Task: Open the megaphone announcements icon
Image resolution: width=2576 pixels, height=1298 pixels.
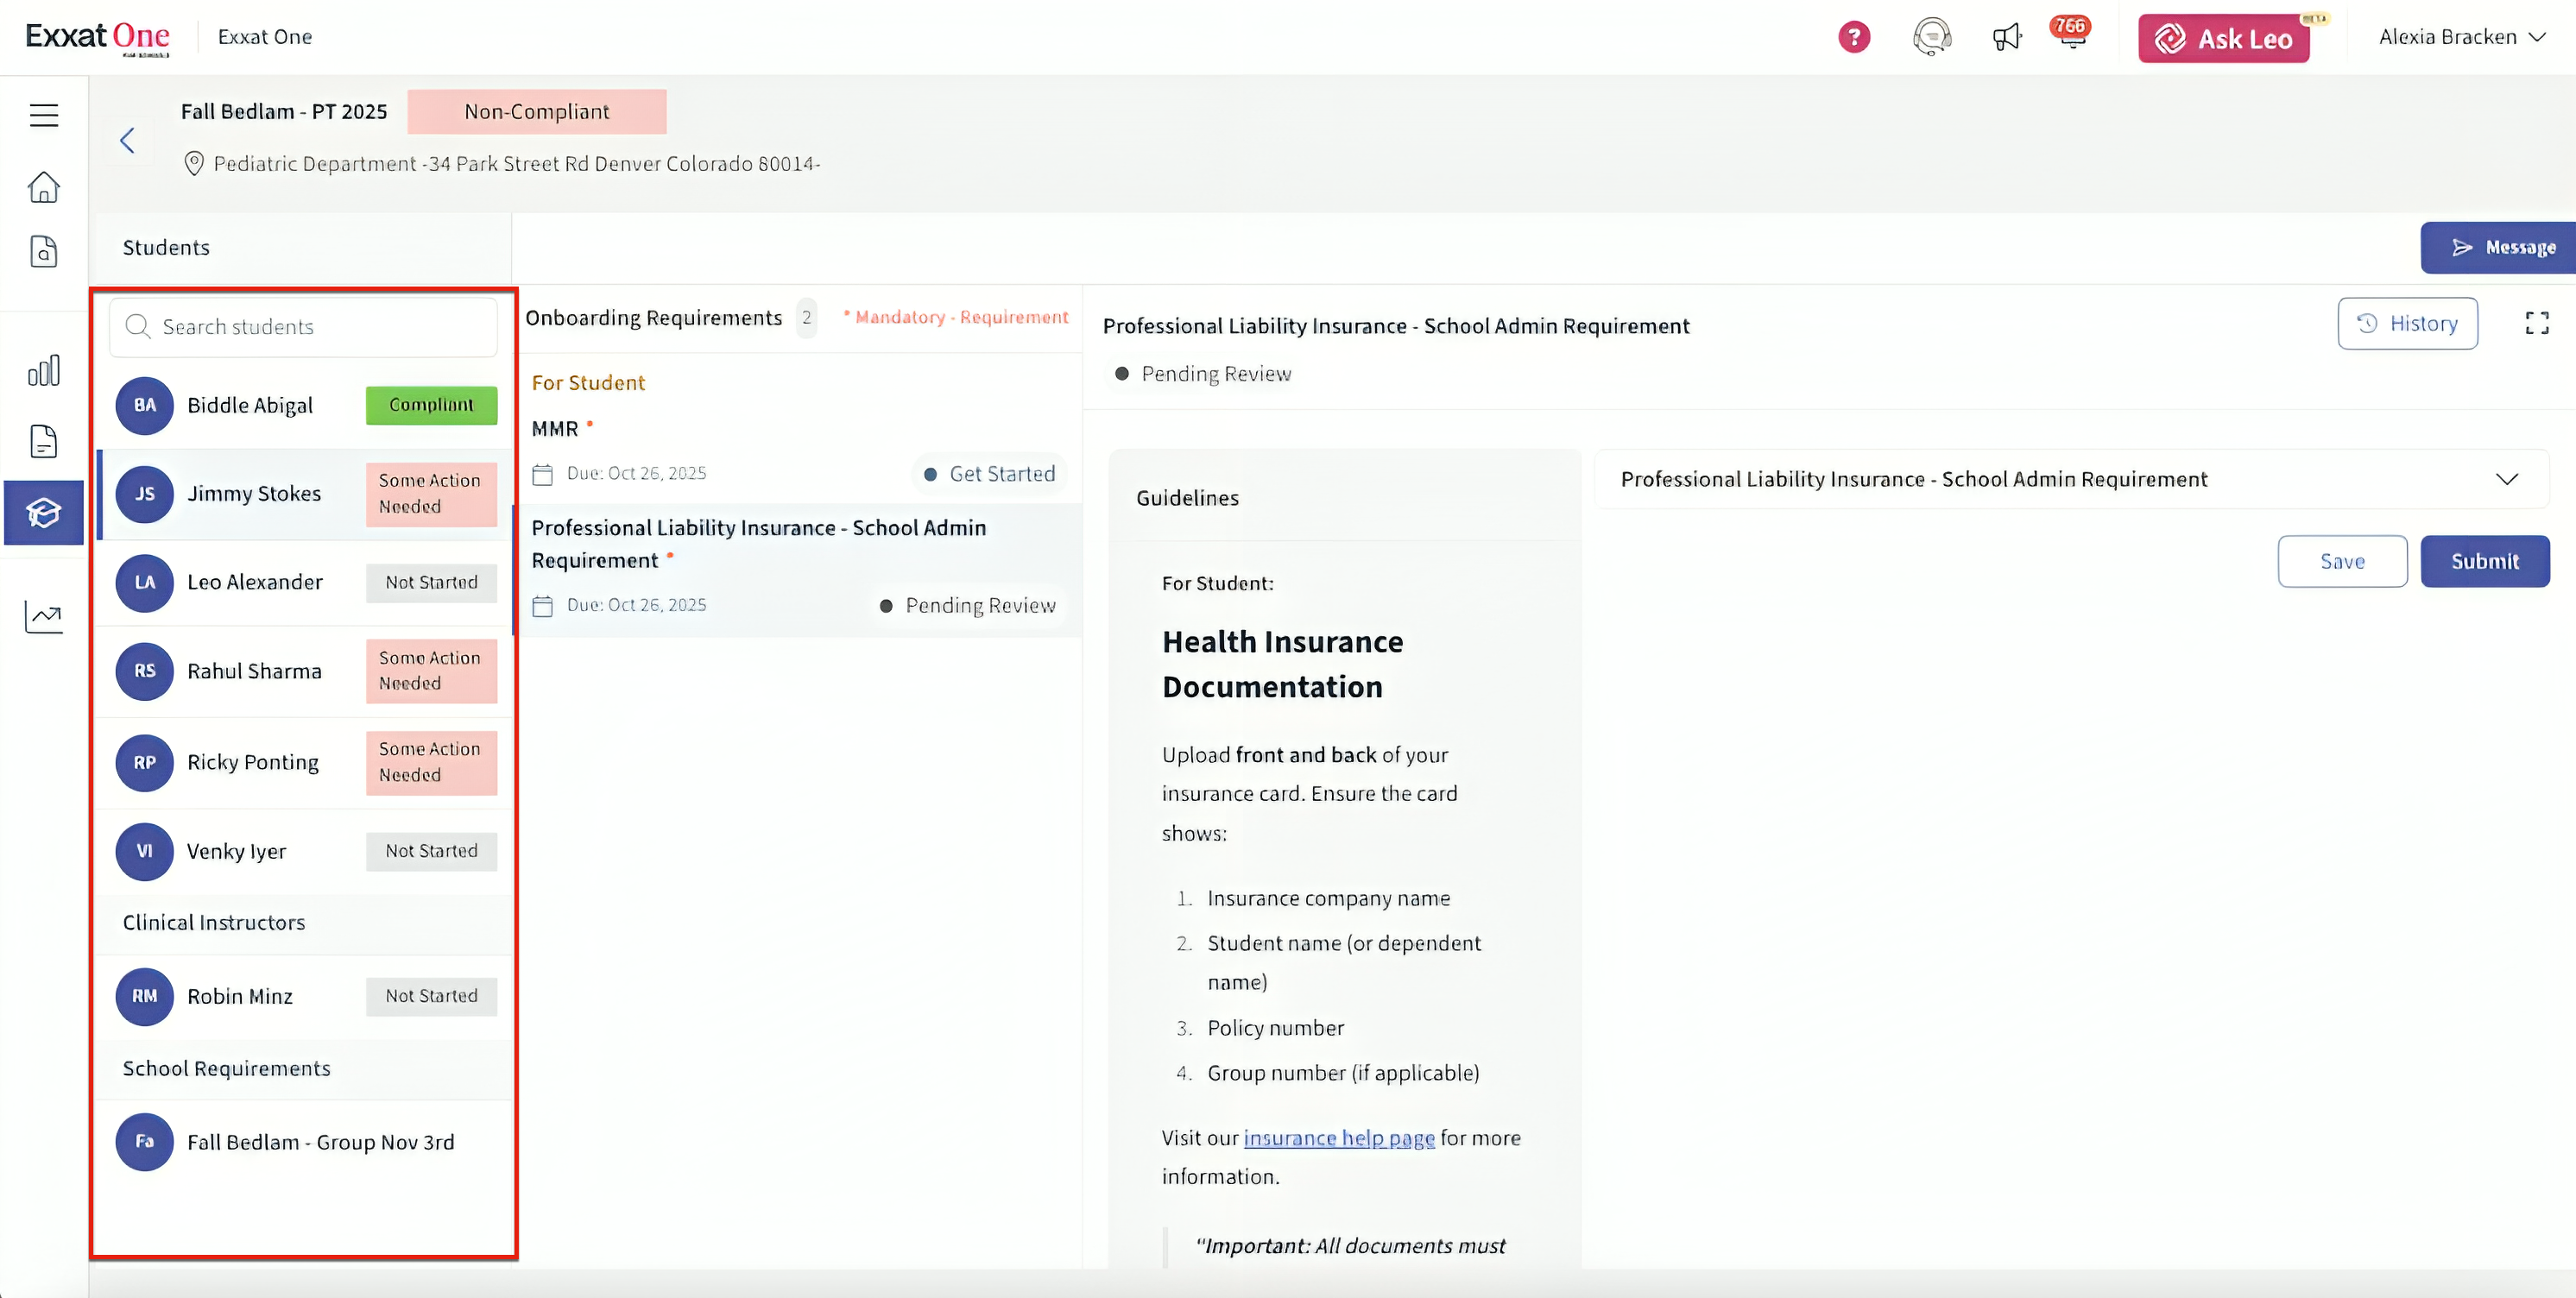Action: click(x=2006, y=37)
